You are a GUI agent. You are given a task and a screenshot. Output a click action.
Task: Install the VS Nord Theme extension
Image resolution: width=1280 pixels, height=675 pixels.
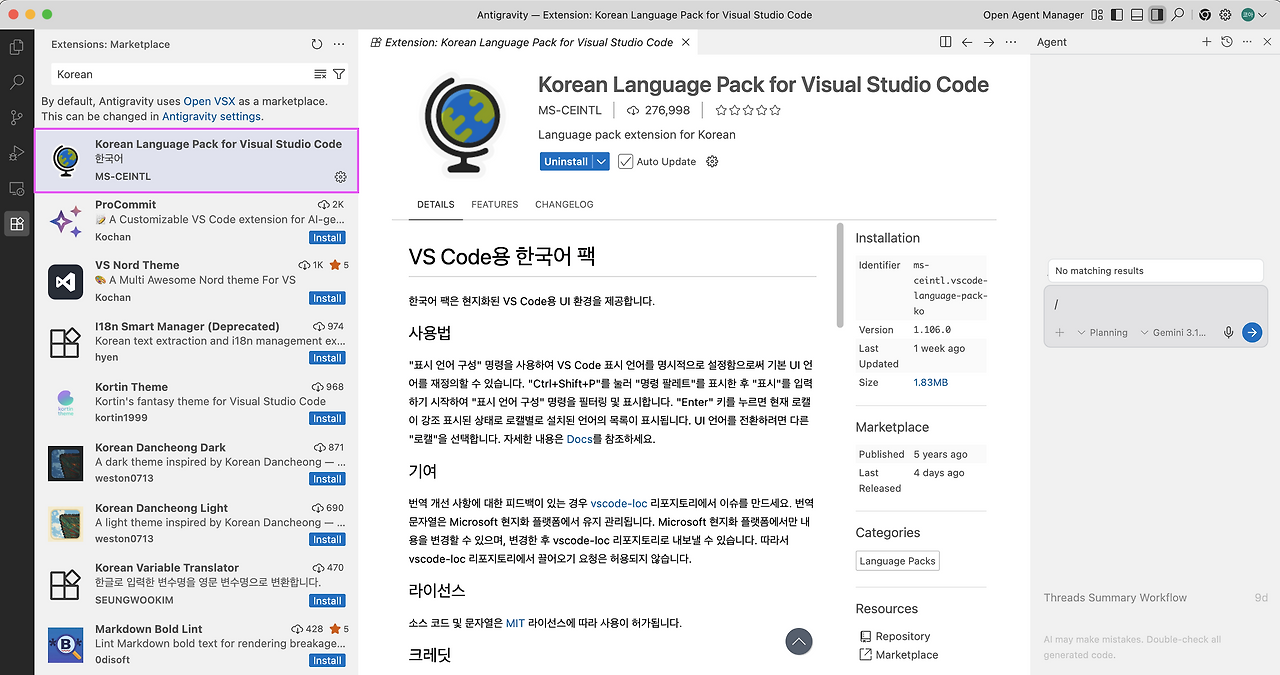click(x=327, y=298)
